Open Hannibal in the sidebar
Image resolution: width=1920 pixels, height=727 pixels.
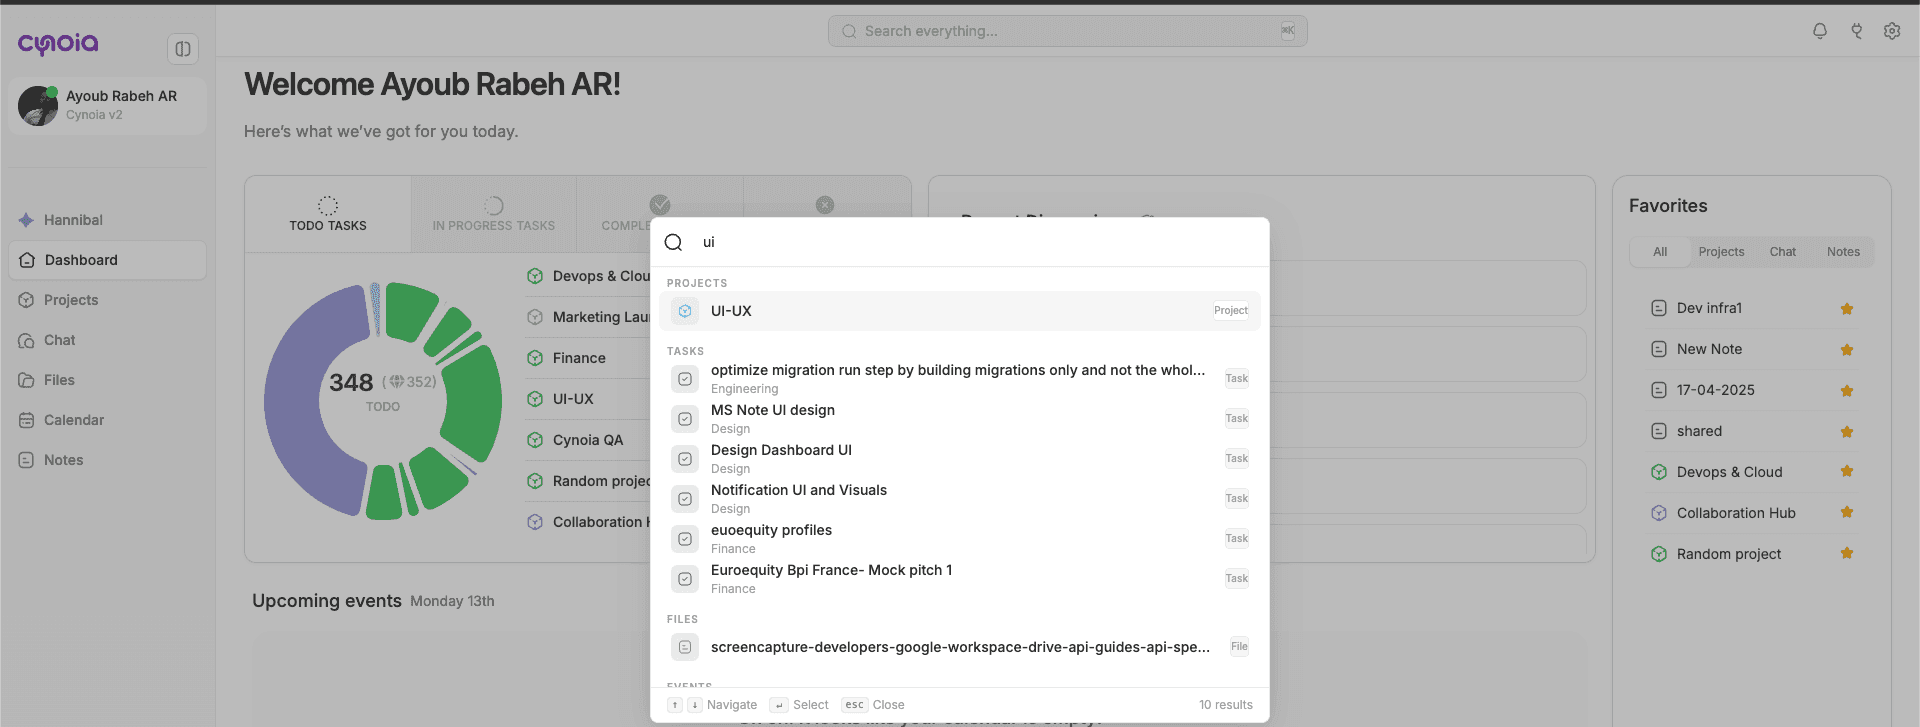coord(108,220)
